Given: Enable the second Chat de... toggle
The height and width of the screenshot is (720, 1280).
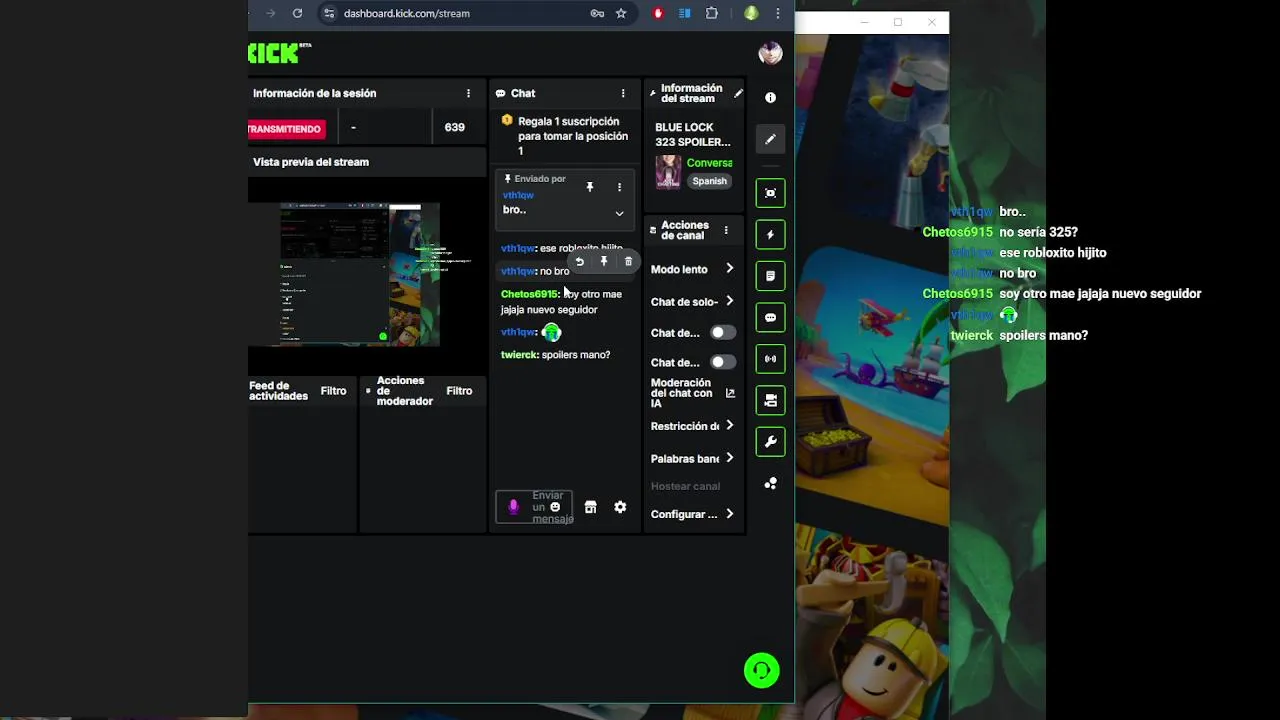Looking at the screenshot, I should (722, 362).
